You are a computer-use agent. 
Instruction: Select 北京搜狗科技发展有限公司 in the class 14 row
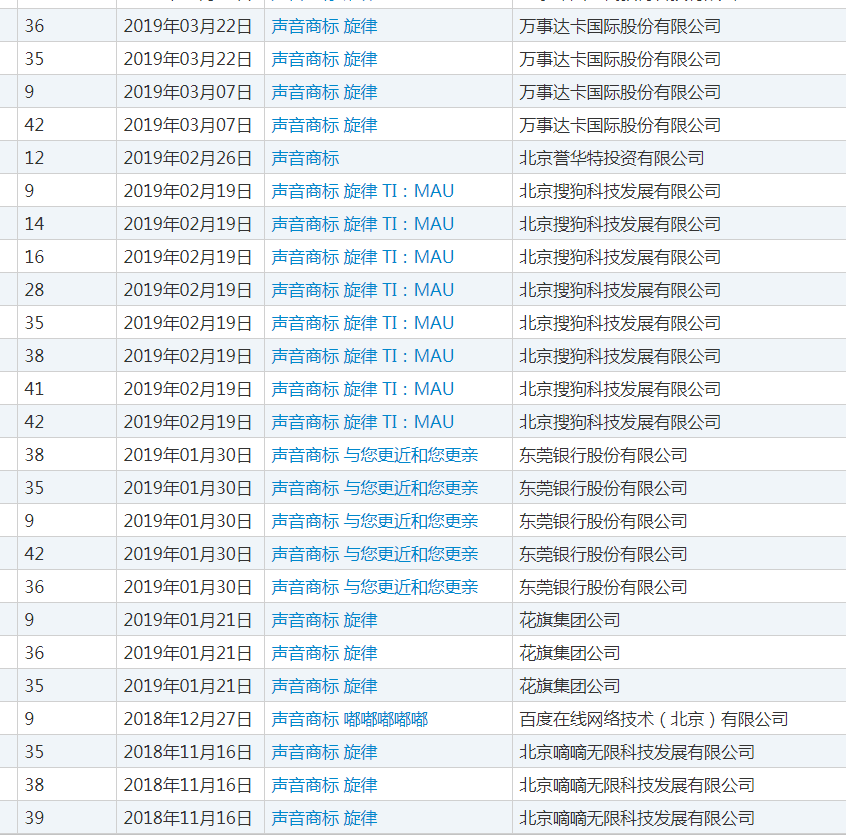pyautogui.click(x=620, y=223)
